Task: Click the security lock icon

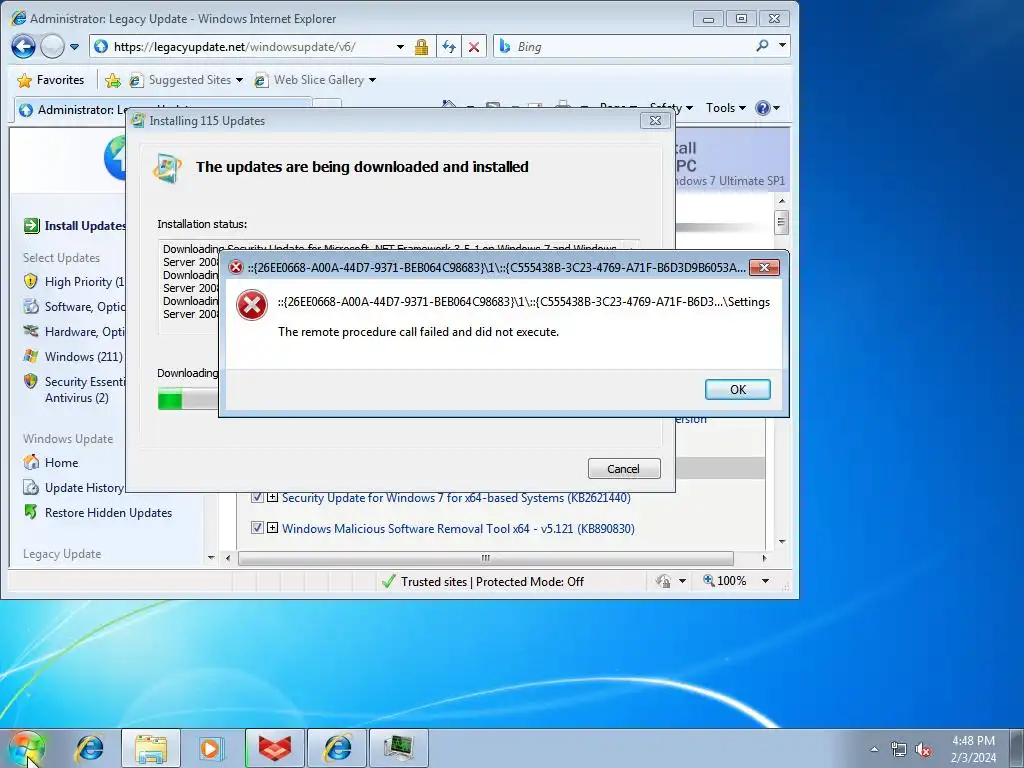Action: 421,47
